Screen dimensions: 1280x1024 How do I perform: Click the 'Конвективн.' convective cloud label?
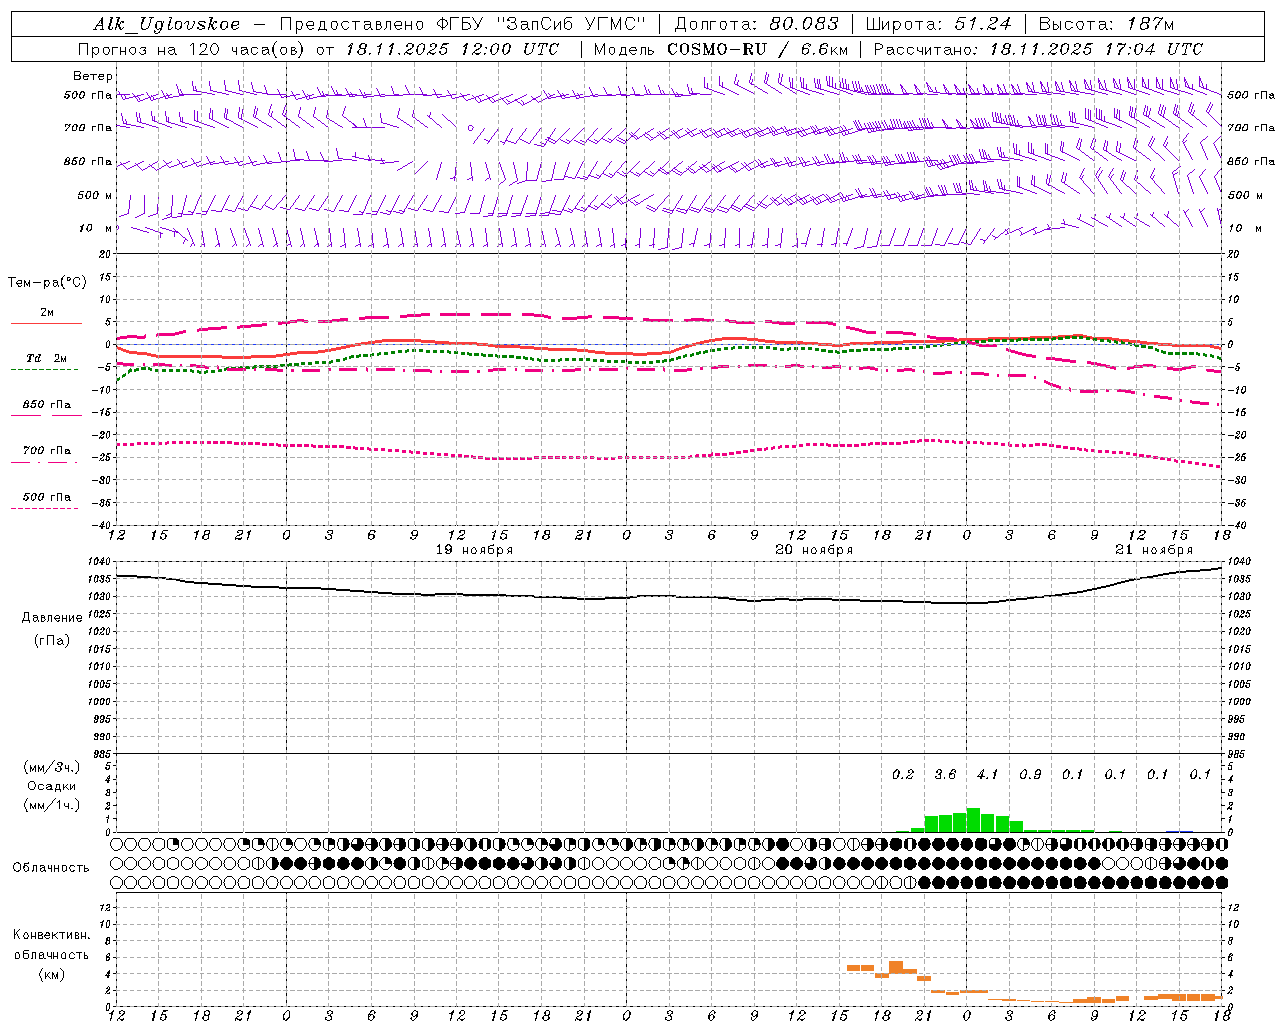coord(52,935)
